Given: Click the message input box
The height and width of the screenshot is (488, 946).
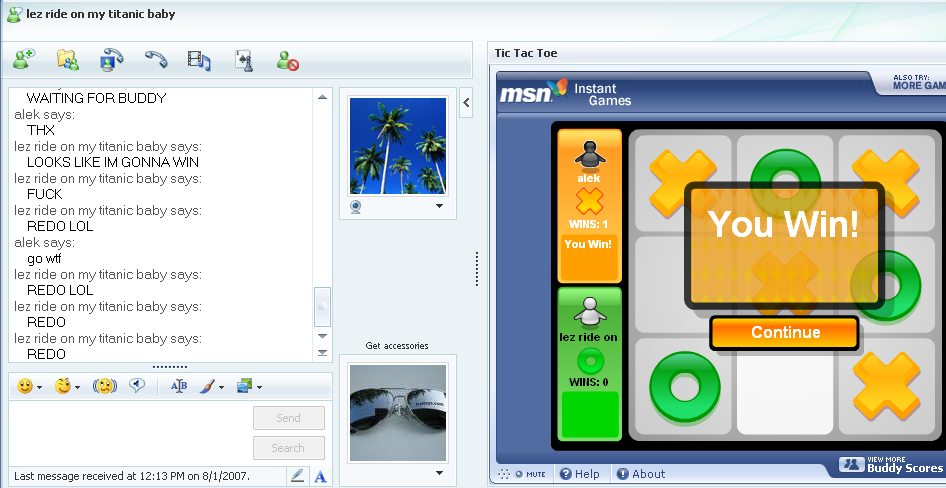Looking at the screenshot, I should click(130, 433).
